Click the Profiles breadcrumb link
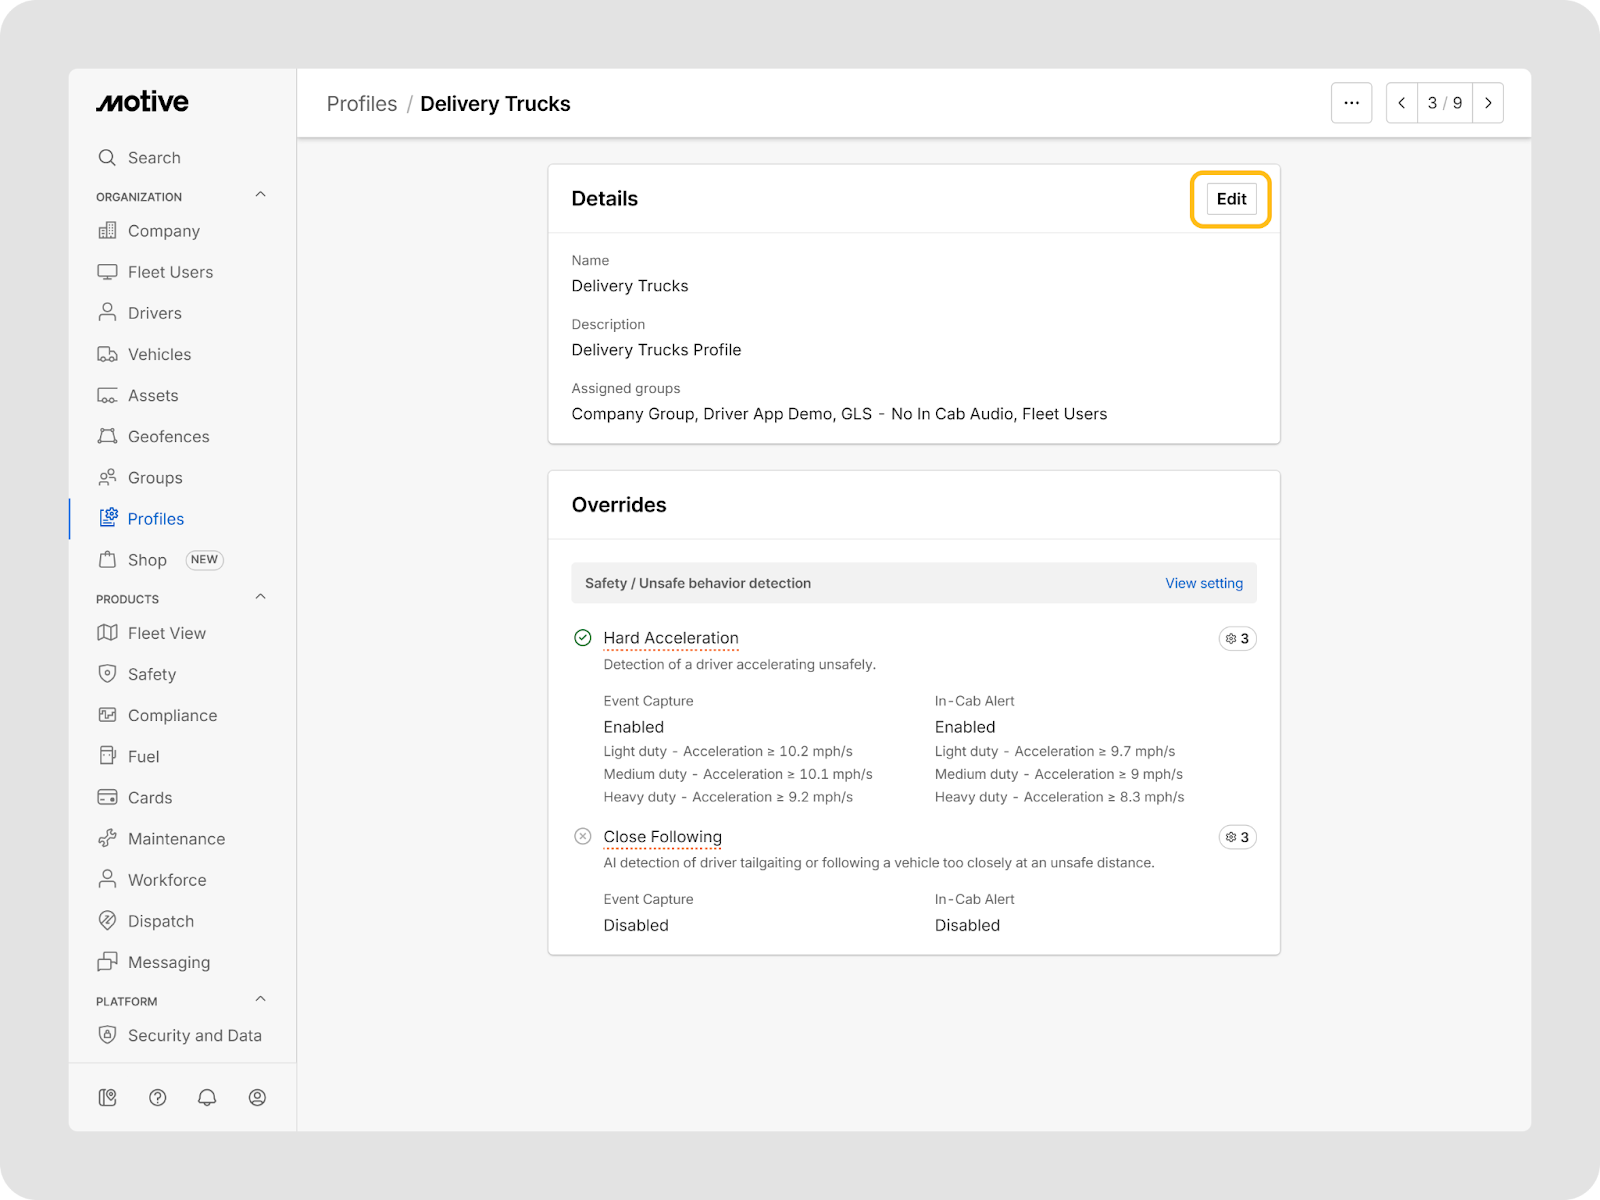 [x=362, y=104]
